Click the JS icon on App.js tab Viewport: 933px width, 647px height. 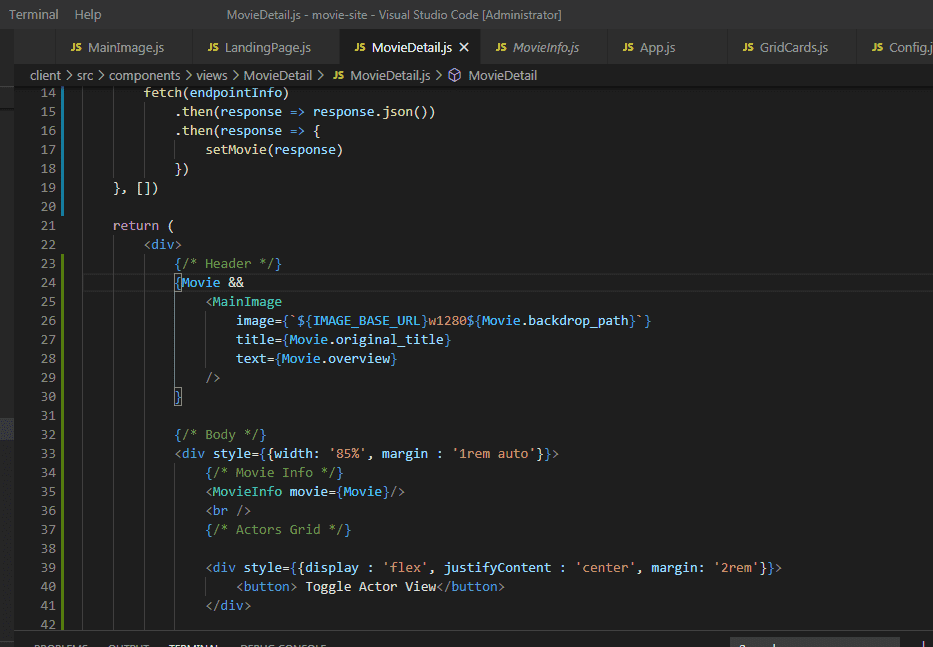(628, 48)
